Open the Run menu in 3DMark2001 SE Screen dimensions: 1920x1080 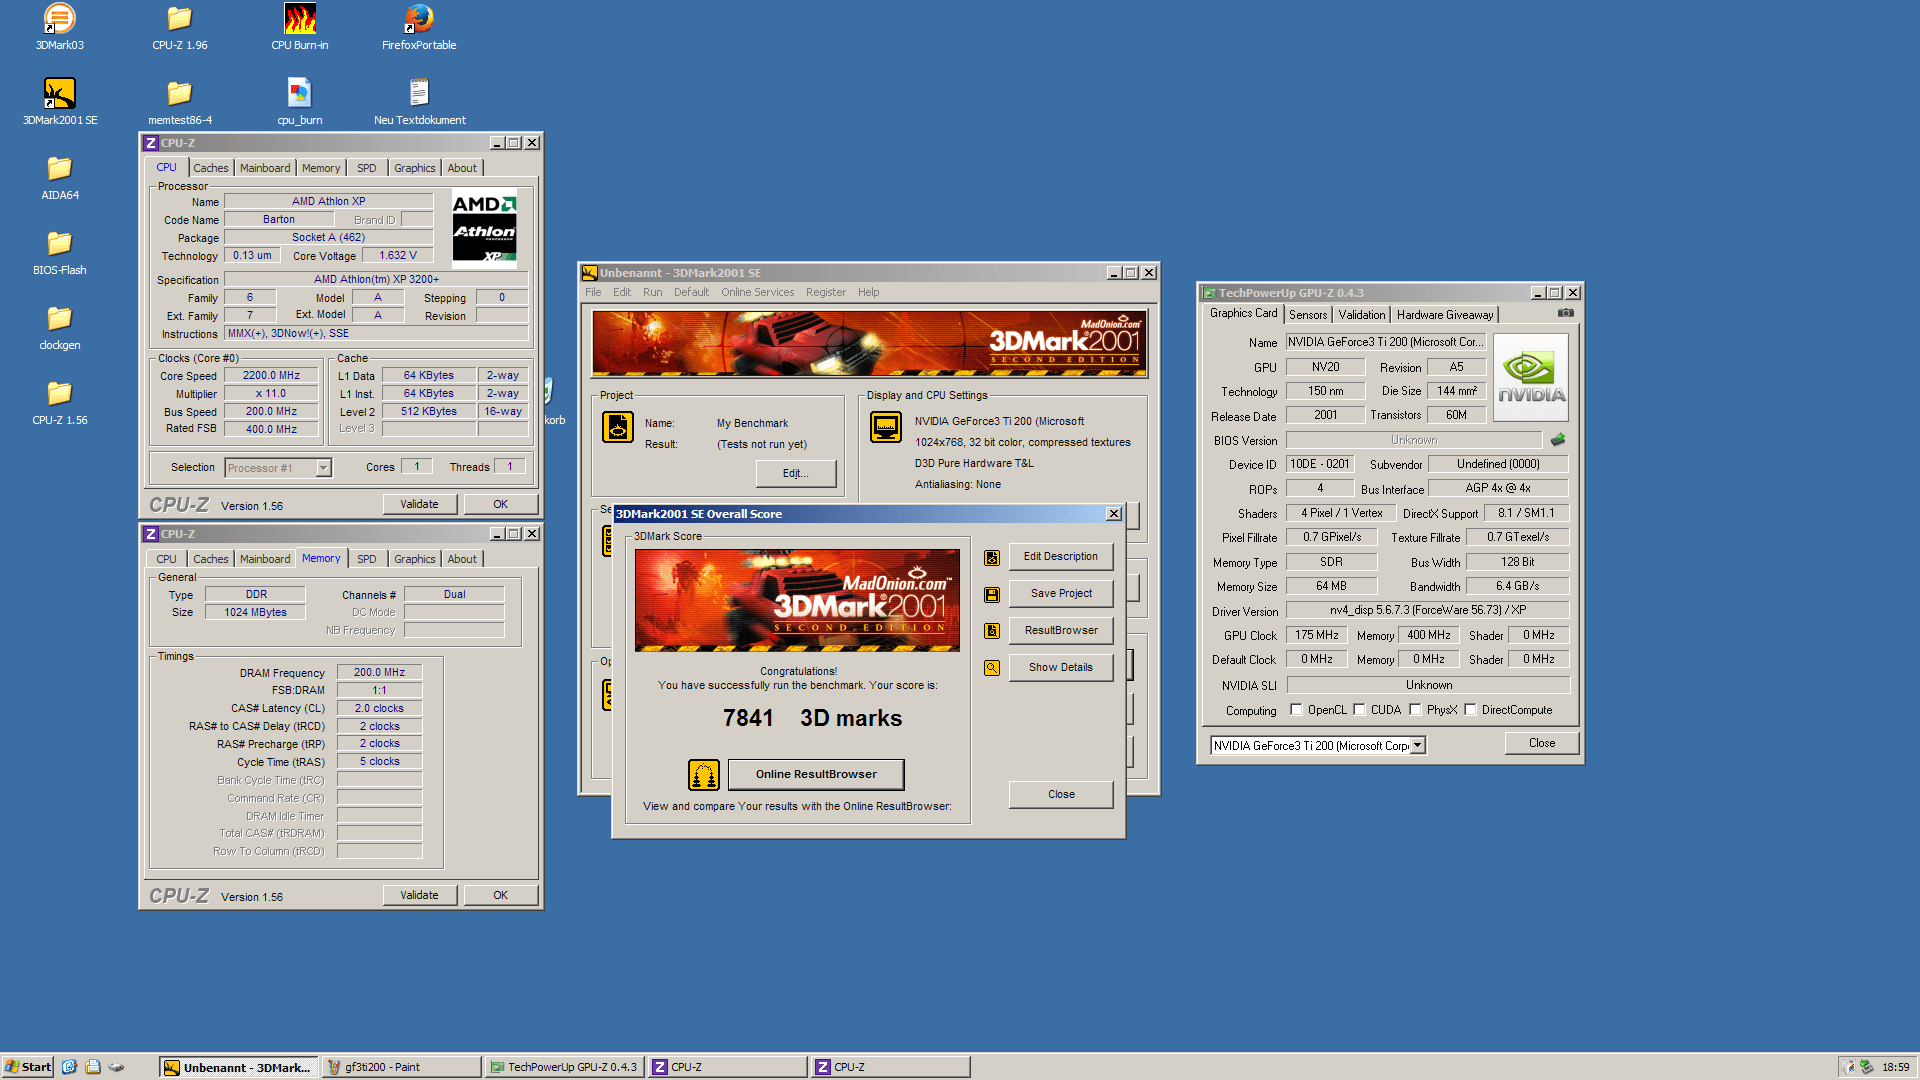coord(652,292)
